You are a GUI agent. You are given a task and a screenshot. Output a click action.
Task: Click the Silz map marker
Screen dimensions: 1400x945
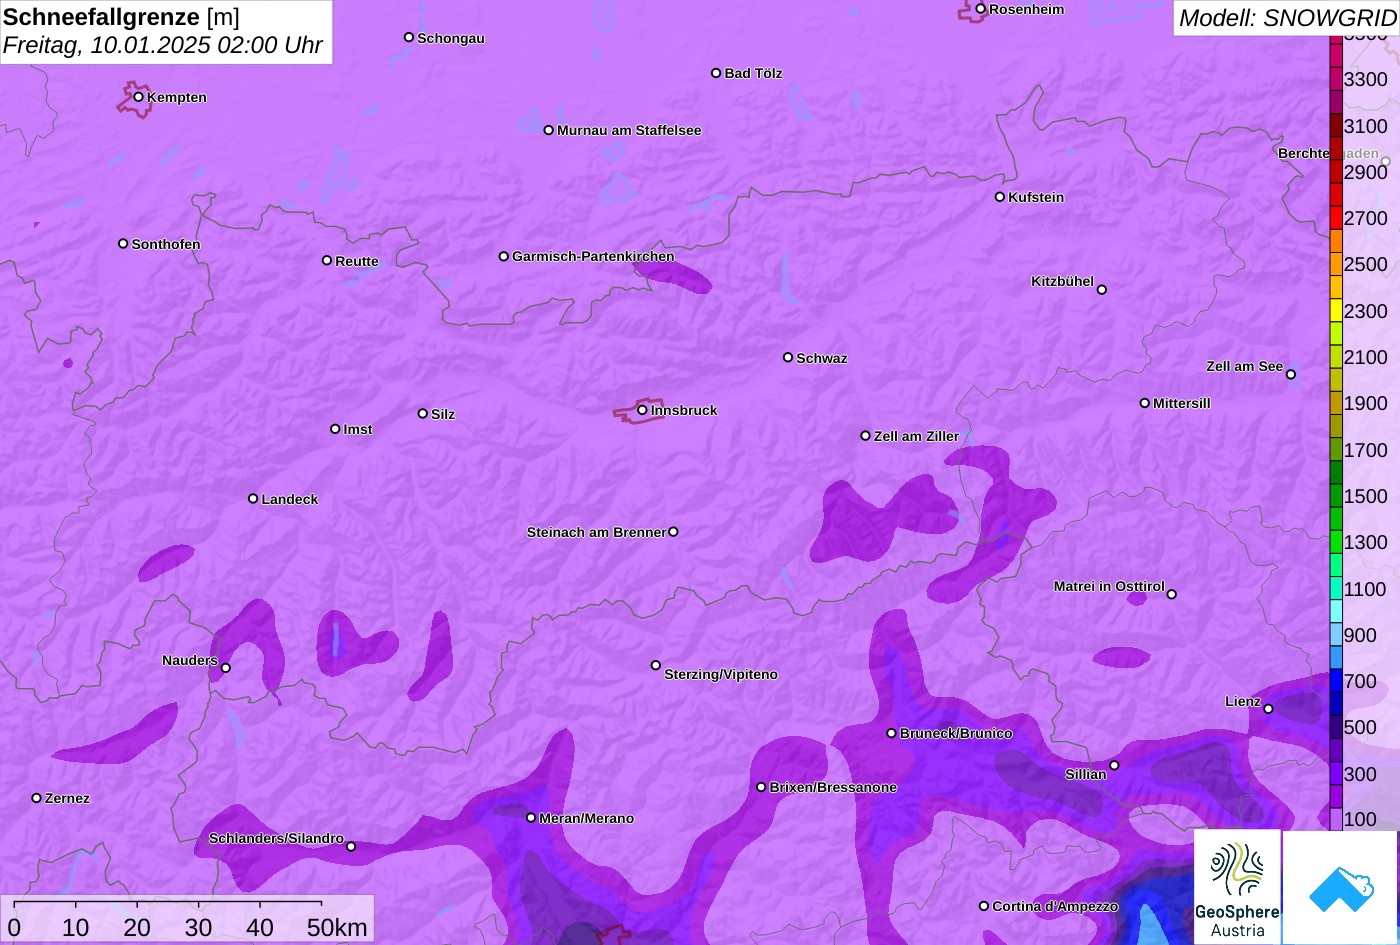coord(423,413)
